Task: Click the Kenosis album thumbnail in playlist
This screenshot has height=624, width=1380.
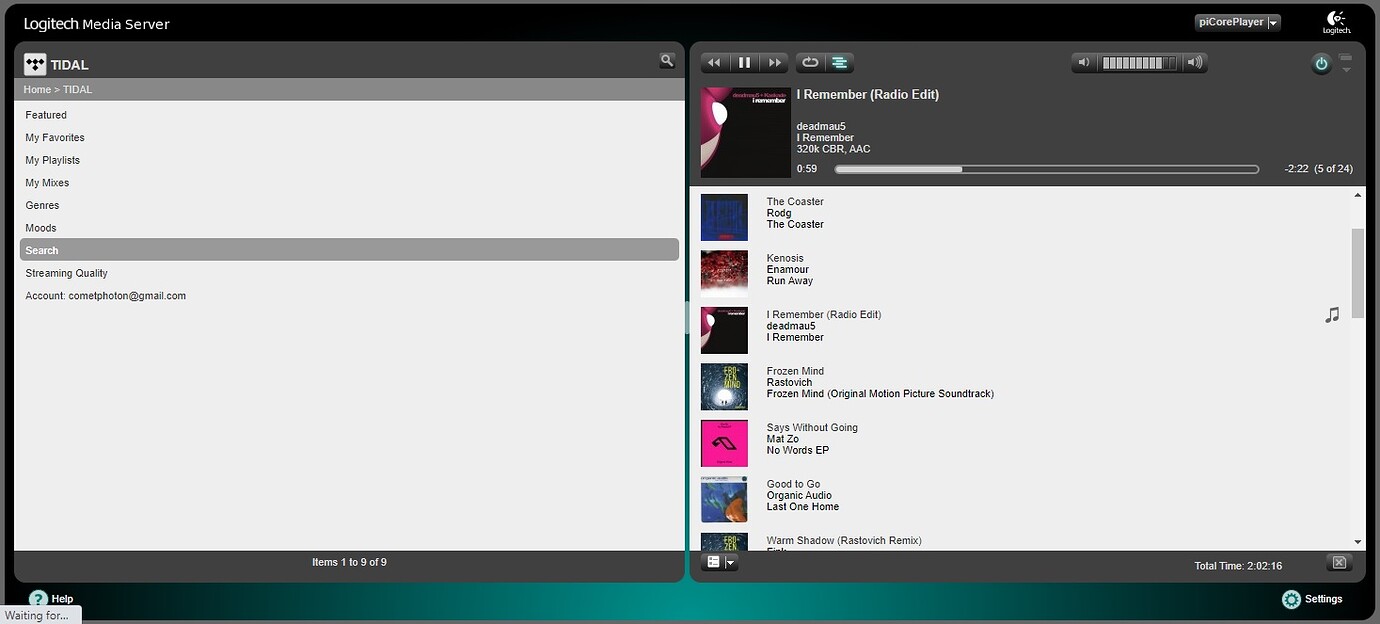Action: pos(724,273)
